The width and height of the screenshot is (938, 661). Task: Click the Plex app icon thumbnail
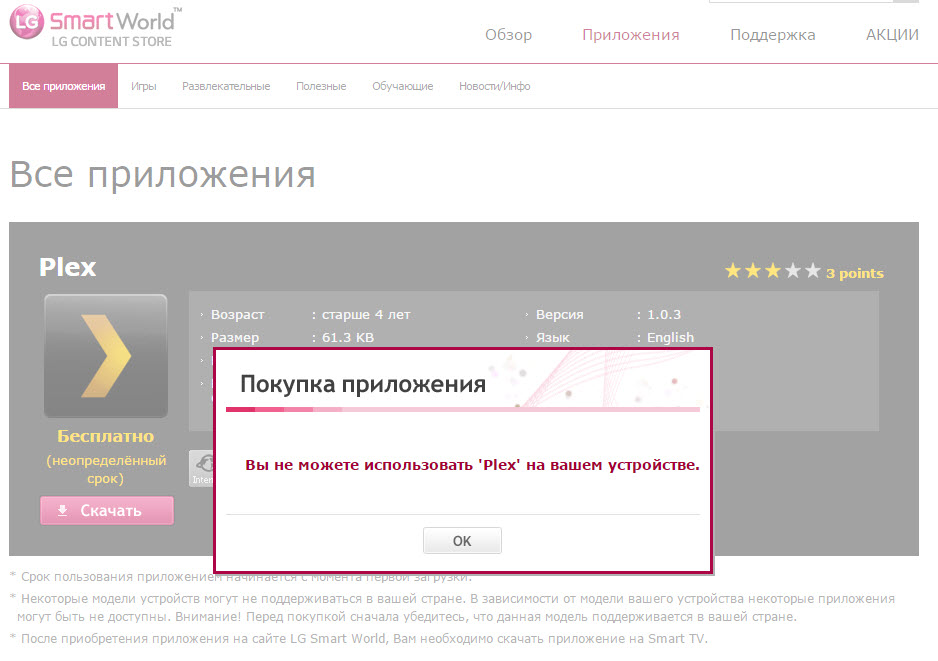tap(106, 356)
